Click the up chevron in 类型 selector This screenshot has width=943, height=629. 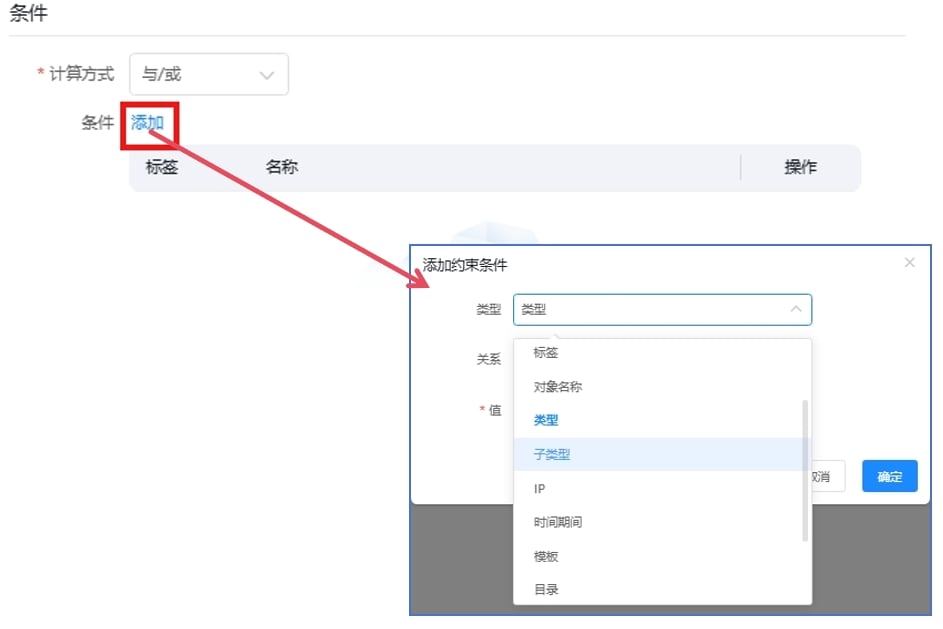796,309
